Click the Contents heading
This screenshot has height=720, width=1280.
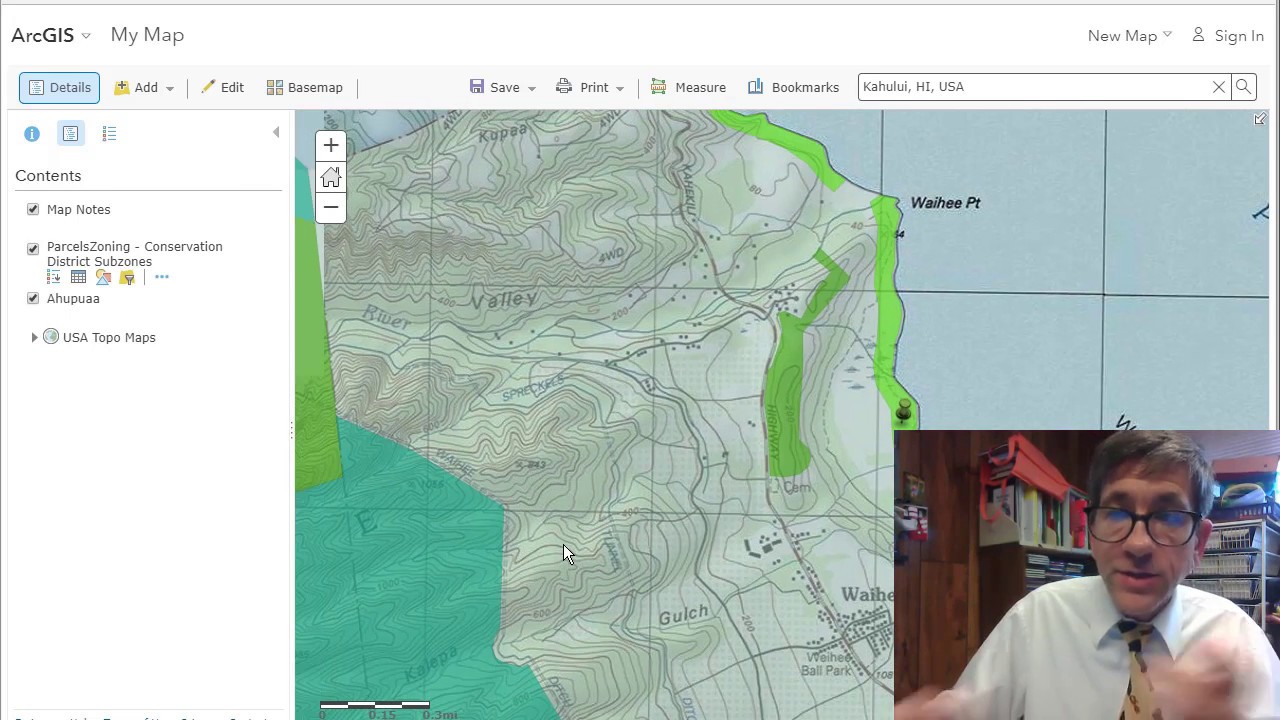tap(48, 176)
